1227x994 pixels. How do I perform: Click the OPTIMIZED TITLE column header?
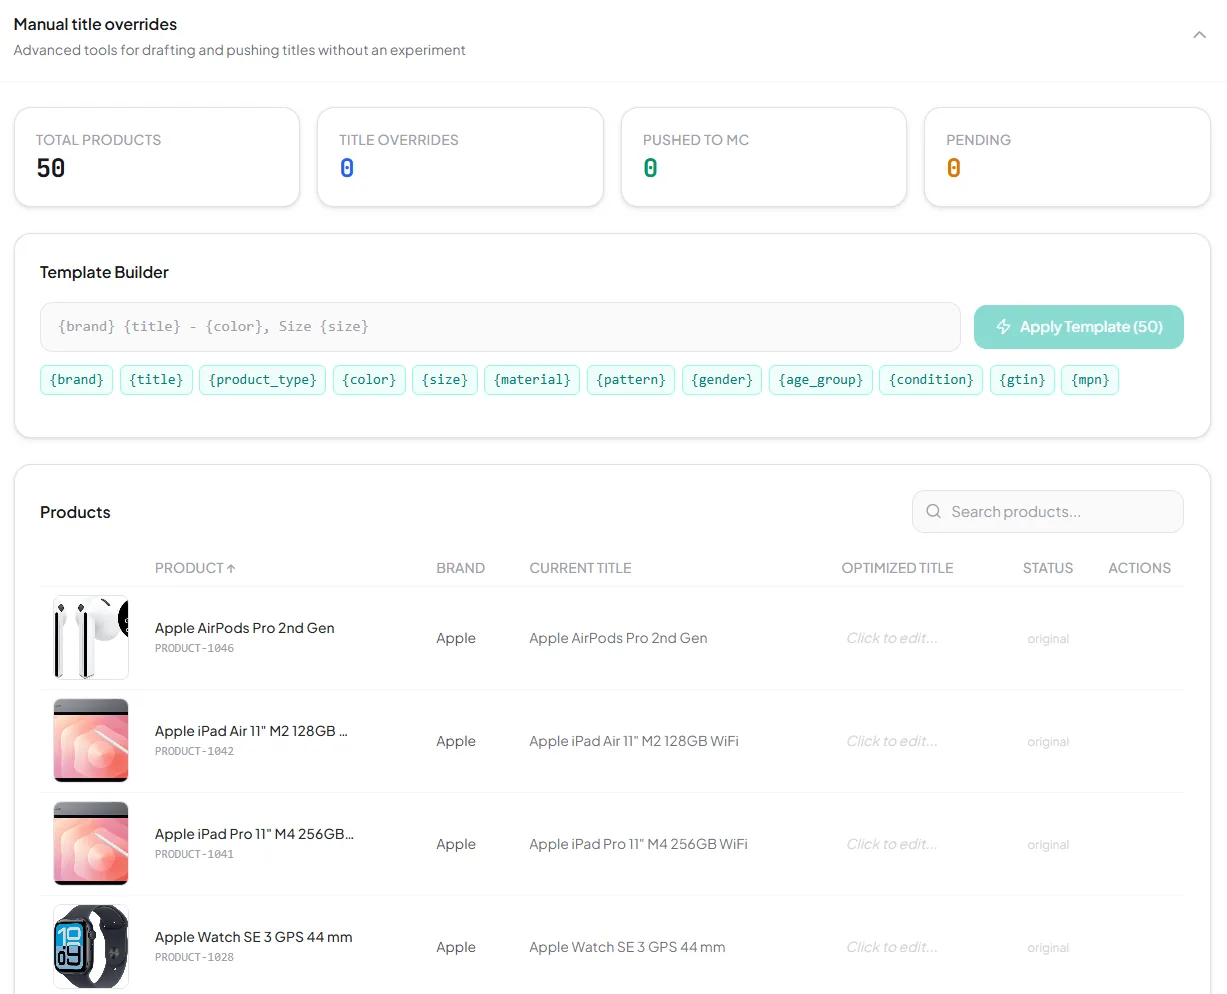(897, 568)
